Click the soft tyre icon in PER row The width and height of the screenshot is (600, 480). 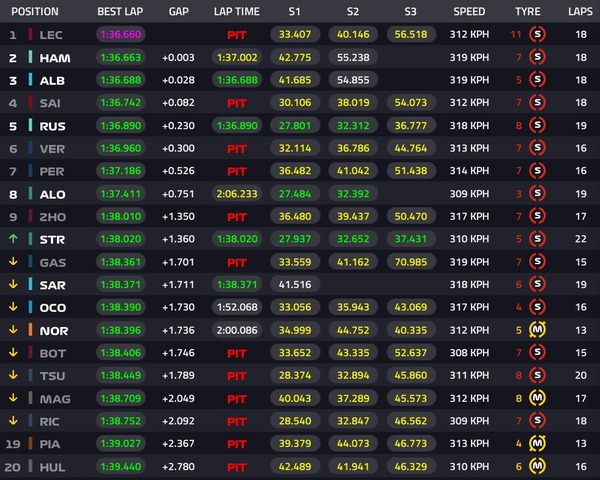coord(537,171)
